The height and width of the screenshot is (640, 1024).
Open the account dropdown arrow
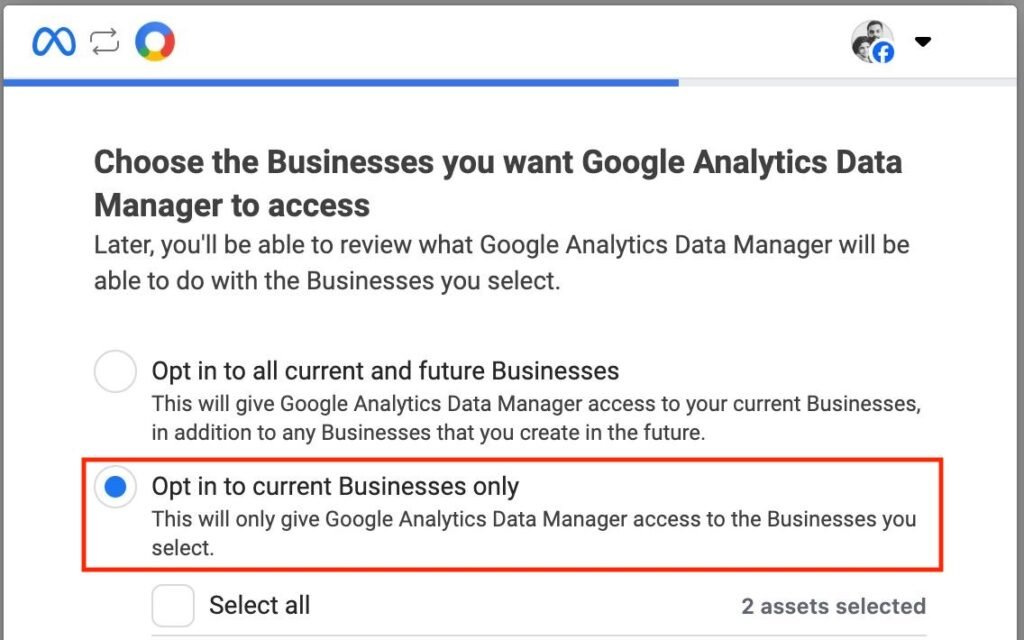click(x=923, y=42)
